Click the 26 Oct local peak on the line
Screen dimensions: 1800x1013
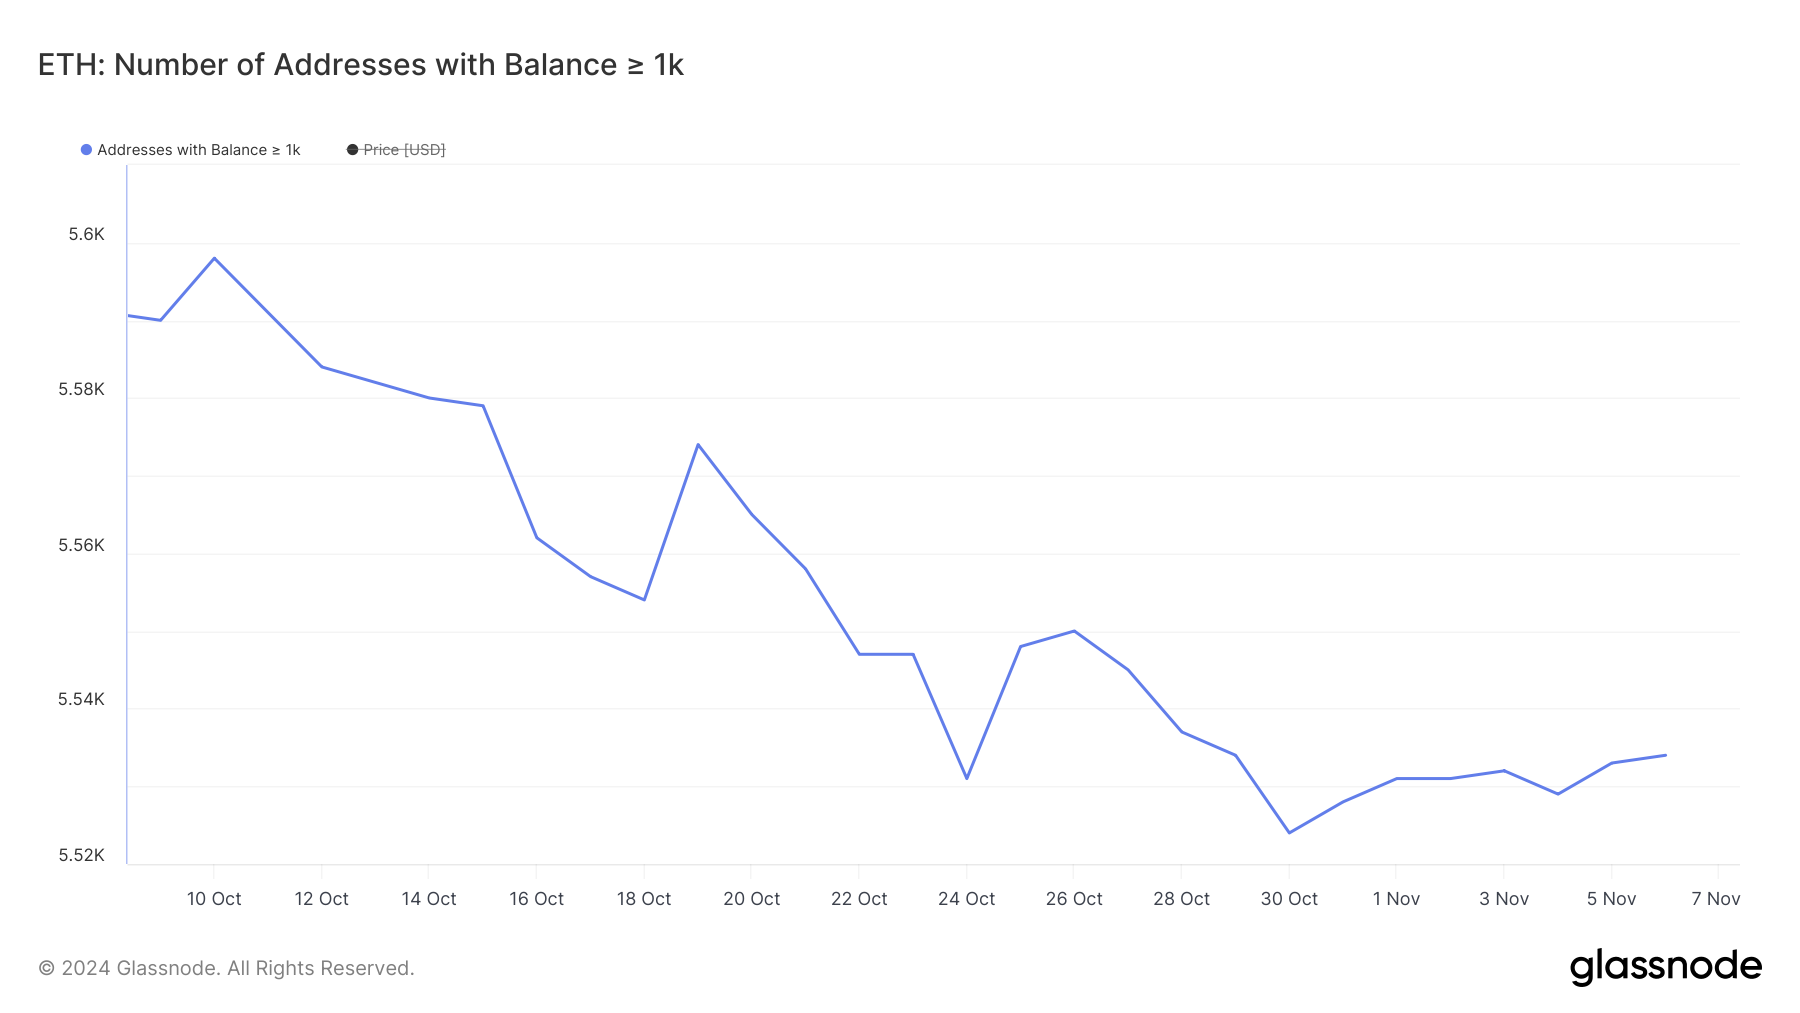coord(1074,631)
